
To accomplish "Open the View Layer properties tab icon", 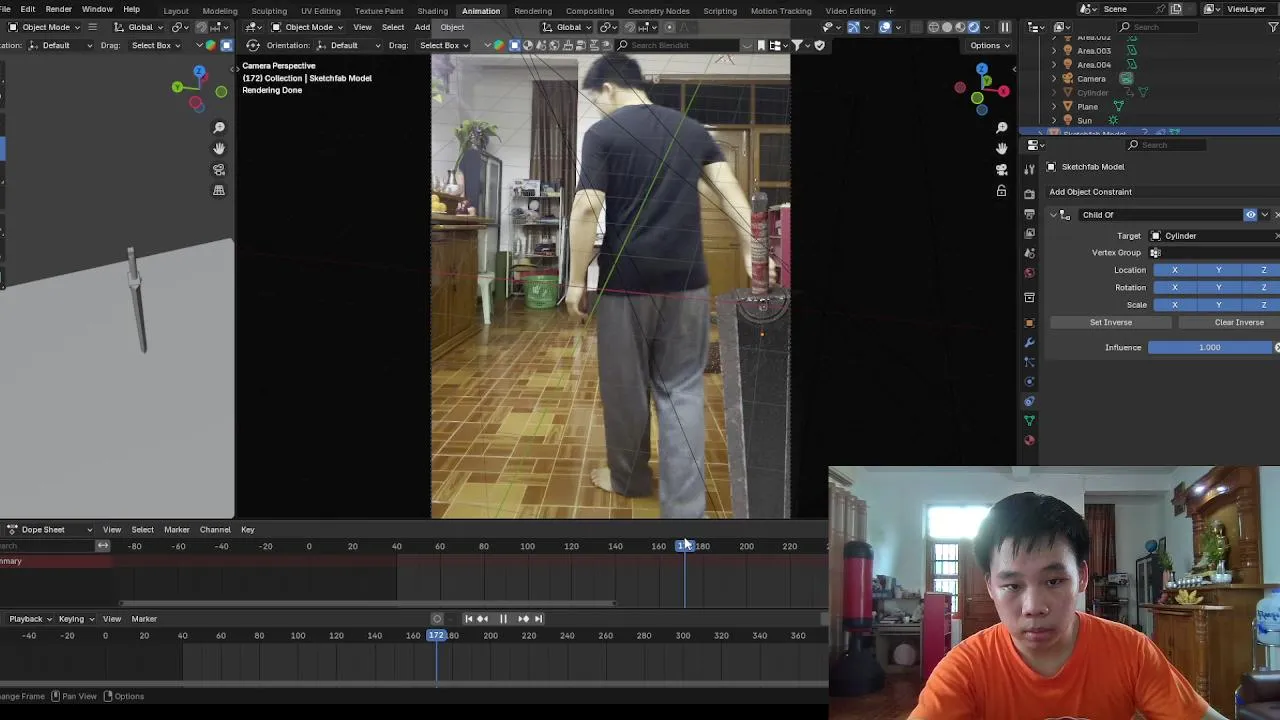I will pos(1029,233).
